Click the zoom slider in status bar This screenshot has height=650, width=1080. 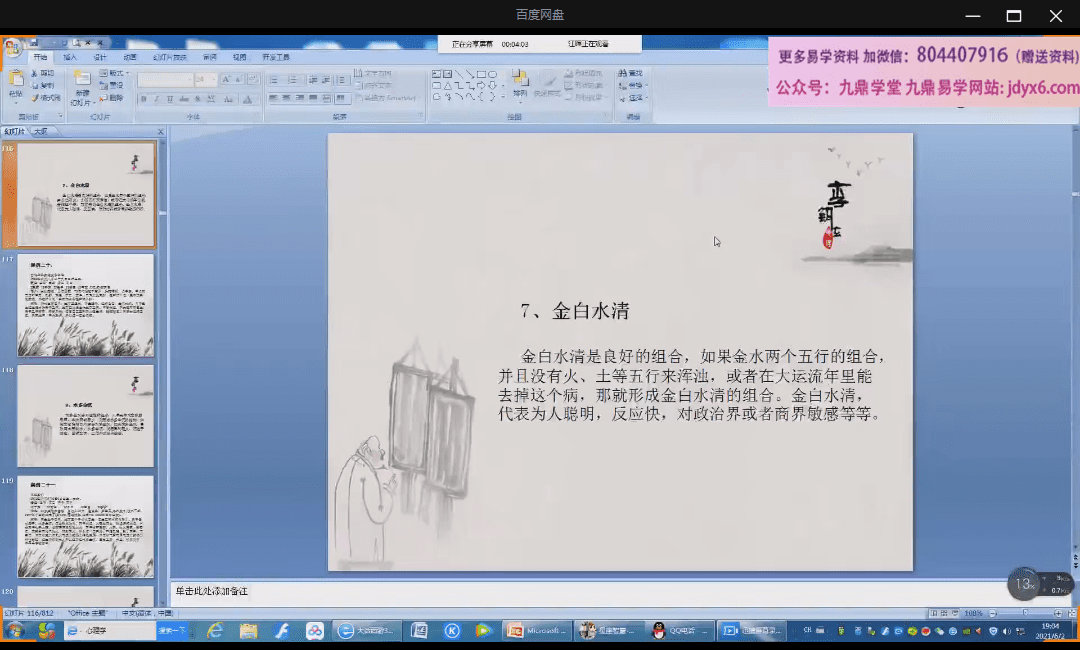coord(1024,613)
